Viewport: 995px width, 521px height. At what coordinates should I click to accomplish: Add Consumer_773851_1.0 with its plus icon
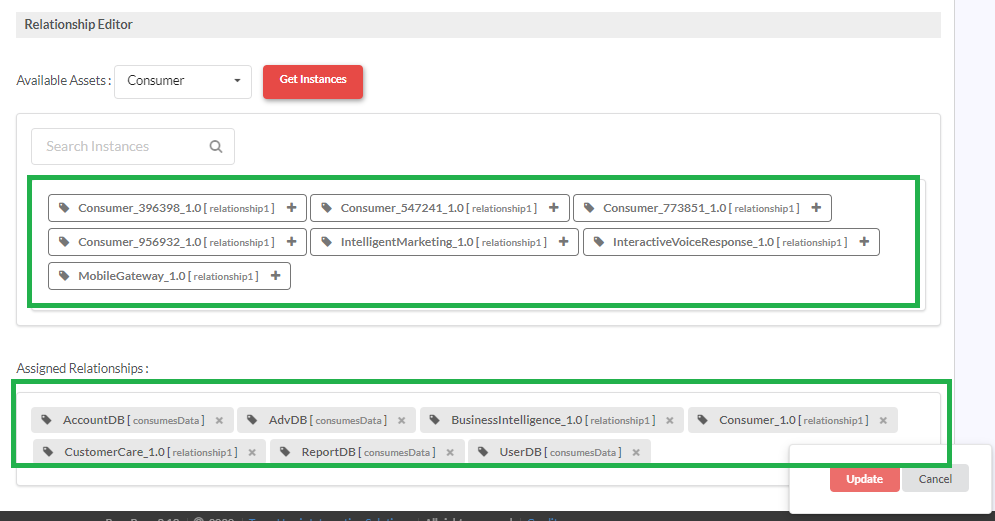(x=816, y=208)
